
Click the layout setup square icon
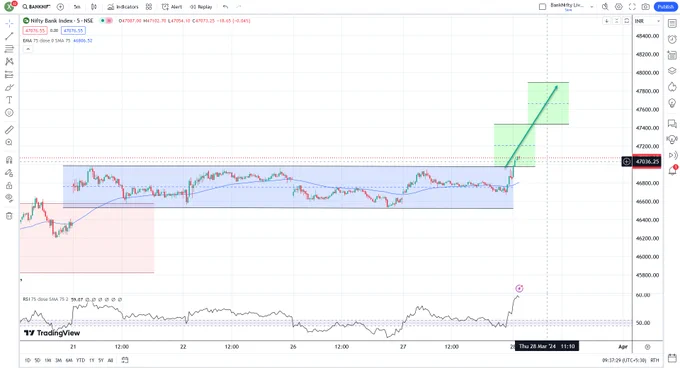pos(542,7)
